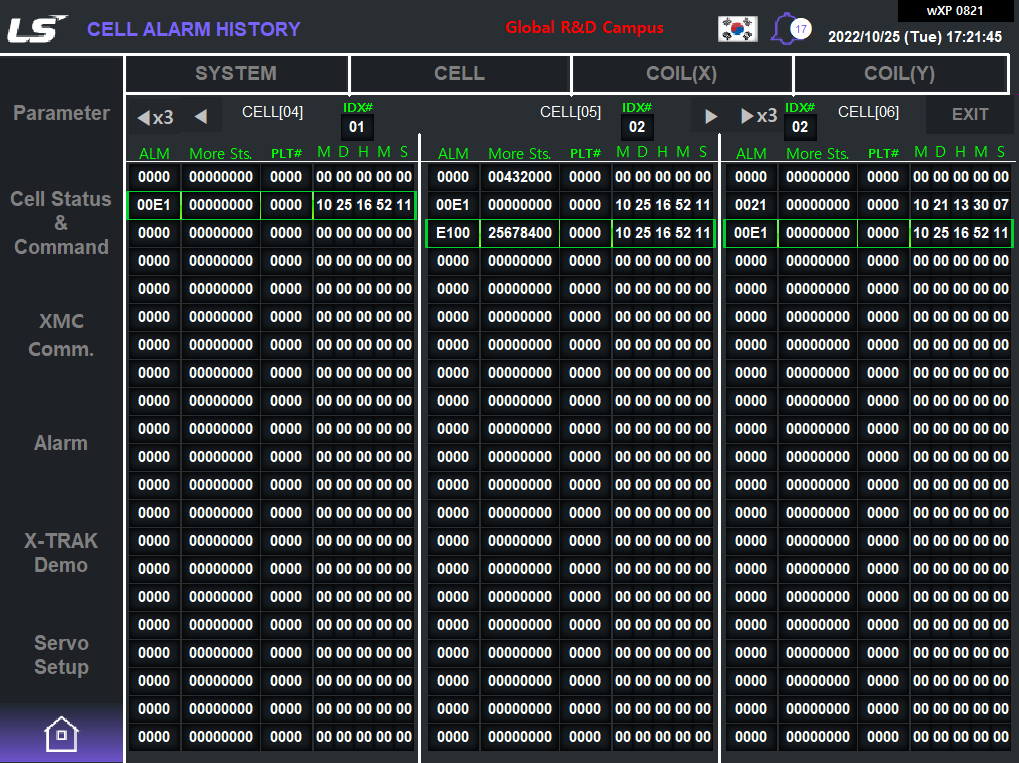The image size is (1019, 763).
Task: Jump back three cells with left x3 arrow
Action: tap(155, 117)
